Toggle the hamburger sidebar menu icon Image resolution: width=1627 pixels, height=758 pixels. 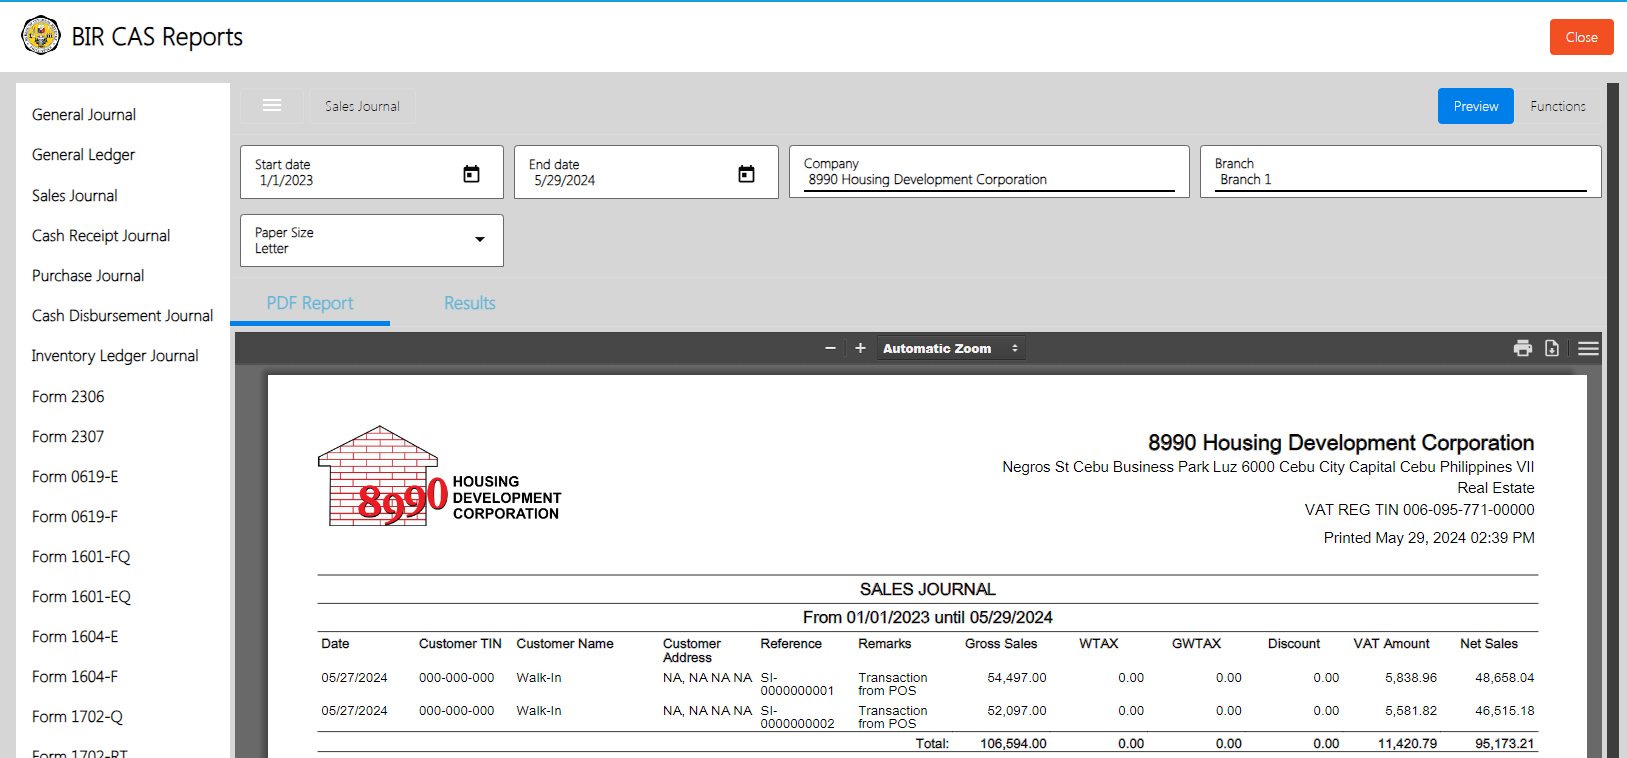(x=272, y=105)
